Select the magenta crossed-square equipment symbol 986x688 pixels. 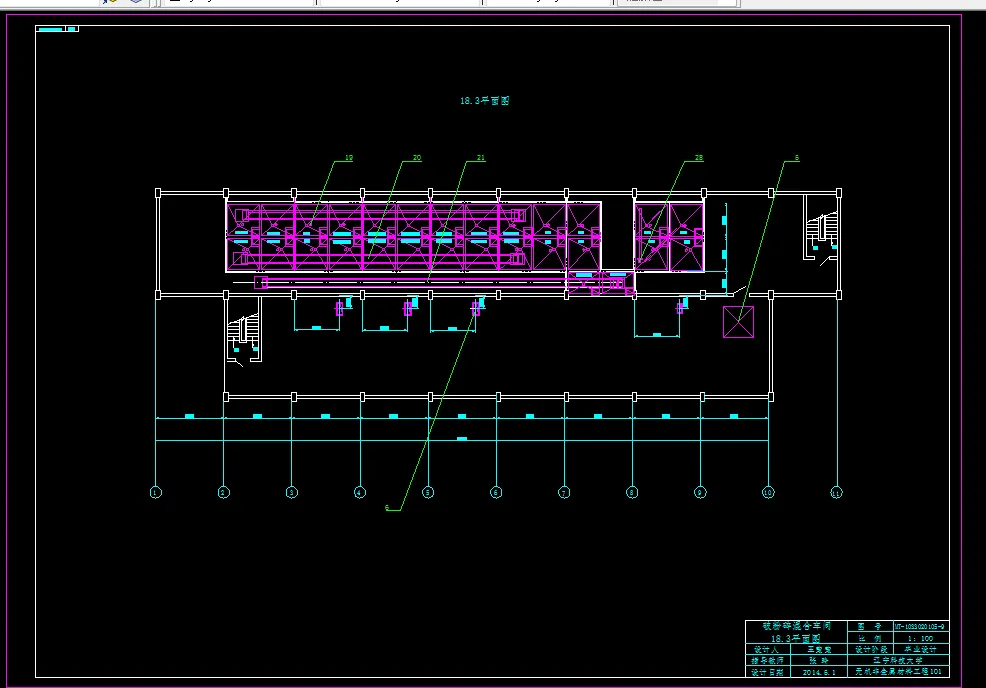[x=738, y=322]
